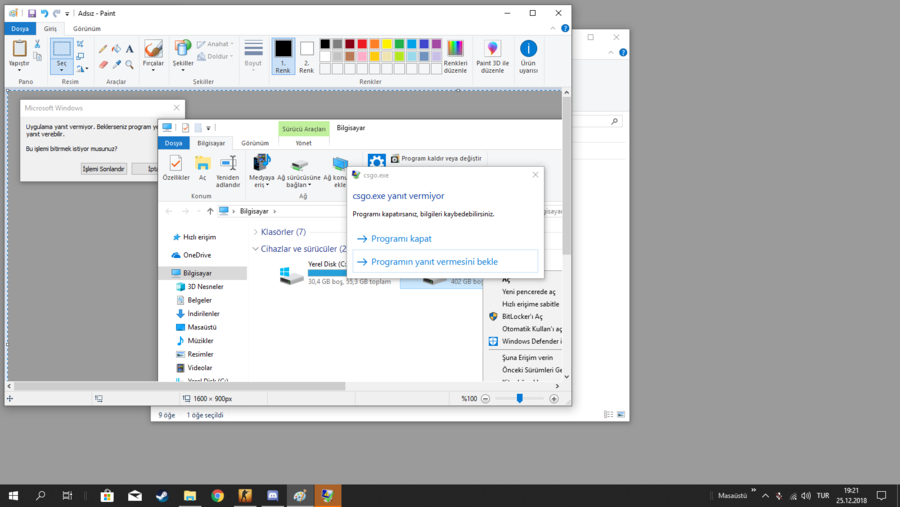Click the Ürün uyarısı info button
This screenshot has height=507, width=900.
pos(528,56)
